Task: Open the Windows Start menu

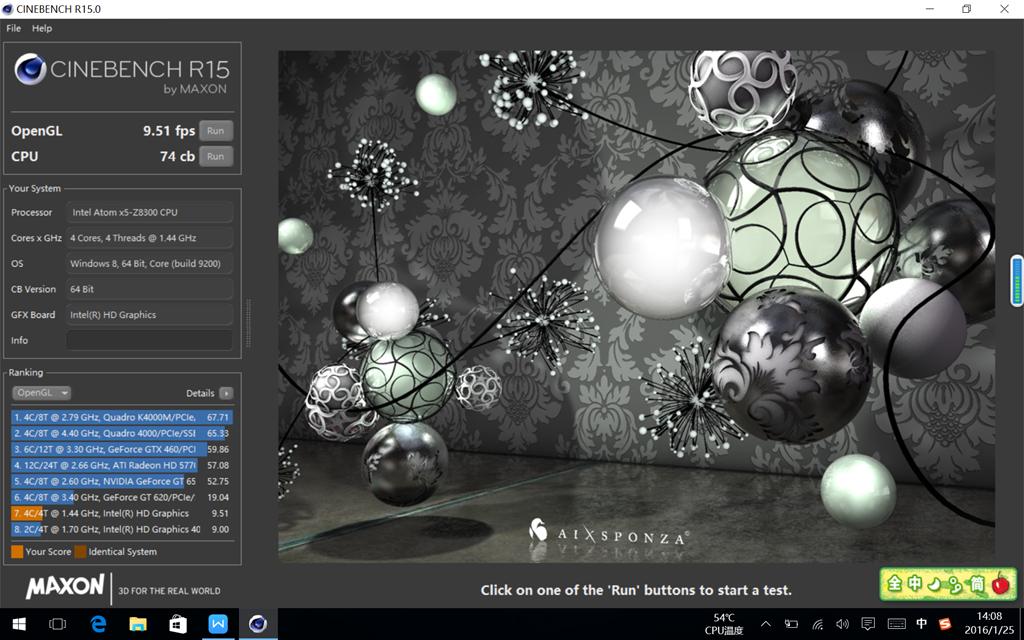Action: click(19, 624)
